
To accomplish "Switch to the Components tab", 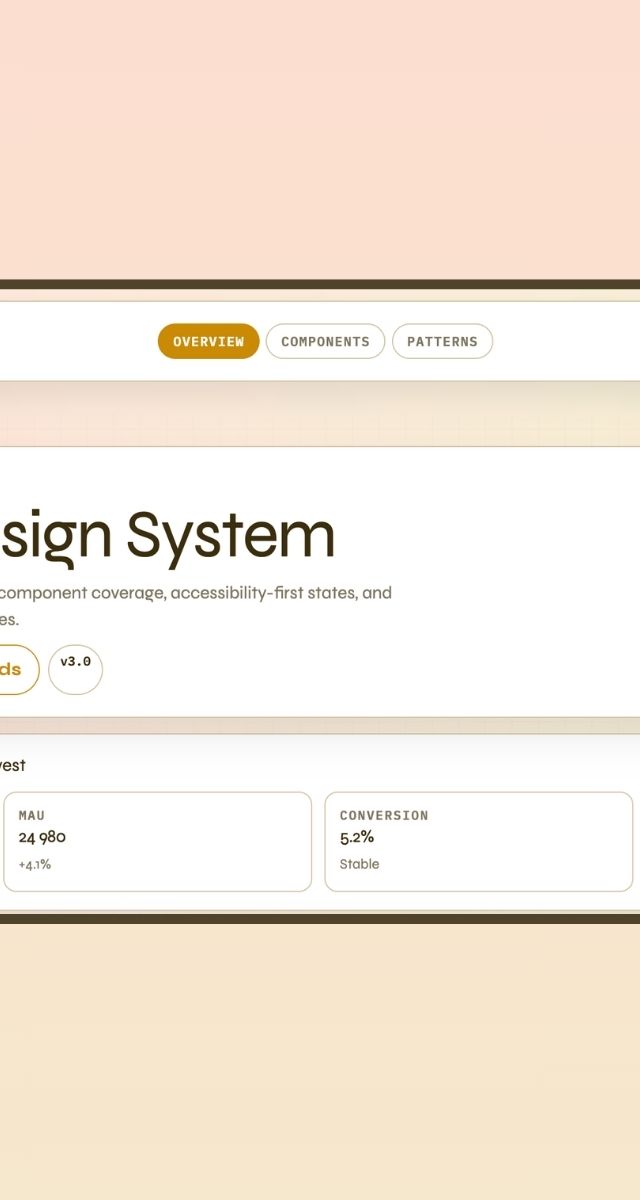I will [x=325, y=341].
